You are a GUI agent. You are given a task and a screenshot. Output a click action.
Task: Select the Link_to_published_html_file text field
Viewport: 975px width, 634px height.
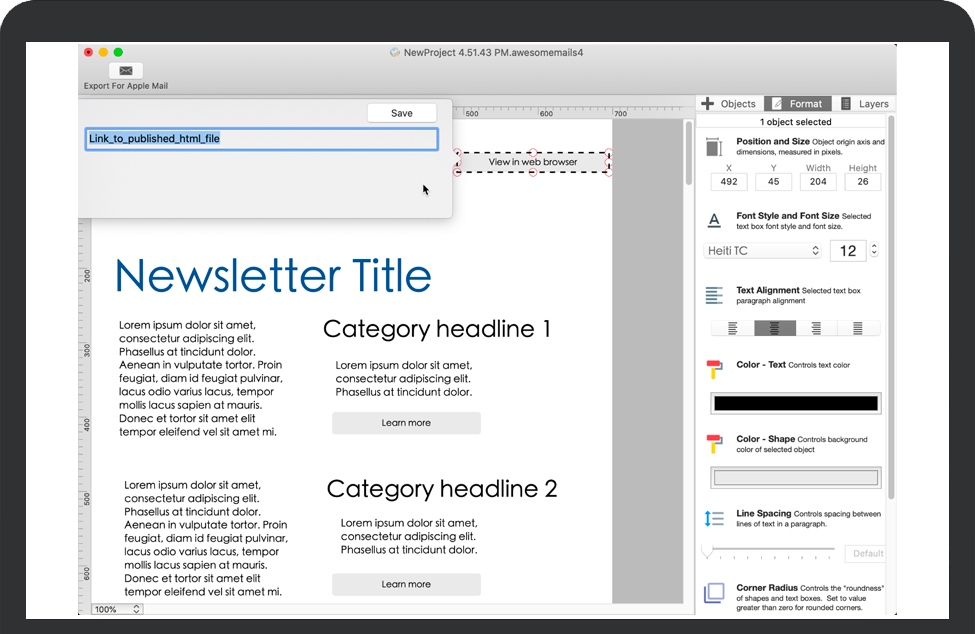point(261,139)
